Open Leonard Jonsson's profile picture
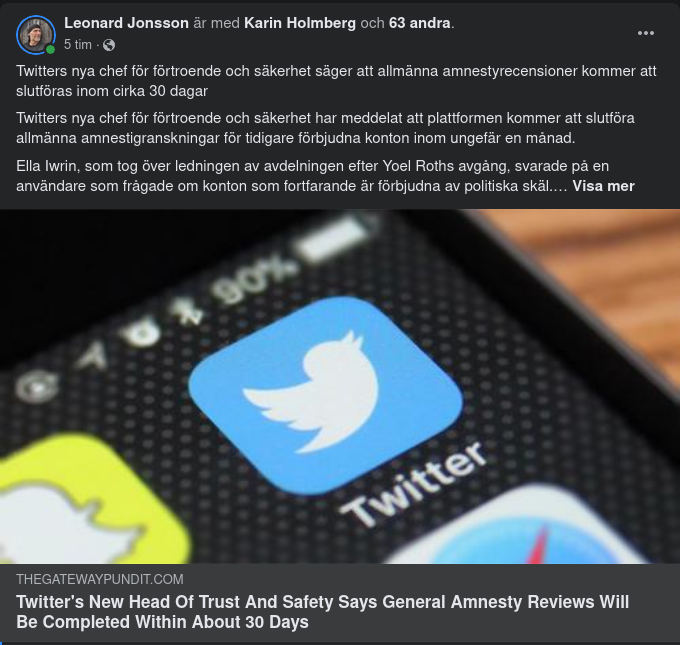Viewport: 680px width, 645px height. [x=36, y=35]
